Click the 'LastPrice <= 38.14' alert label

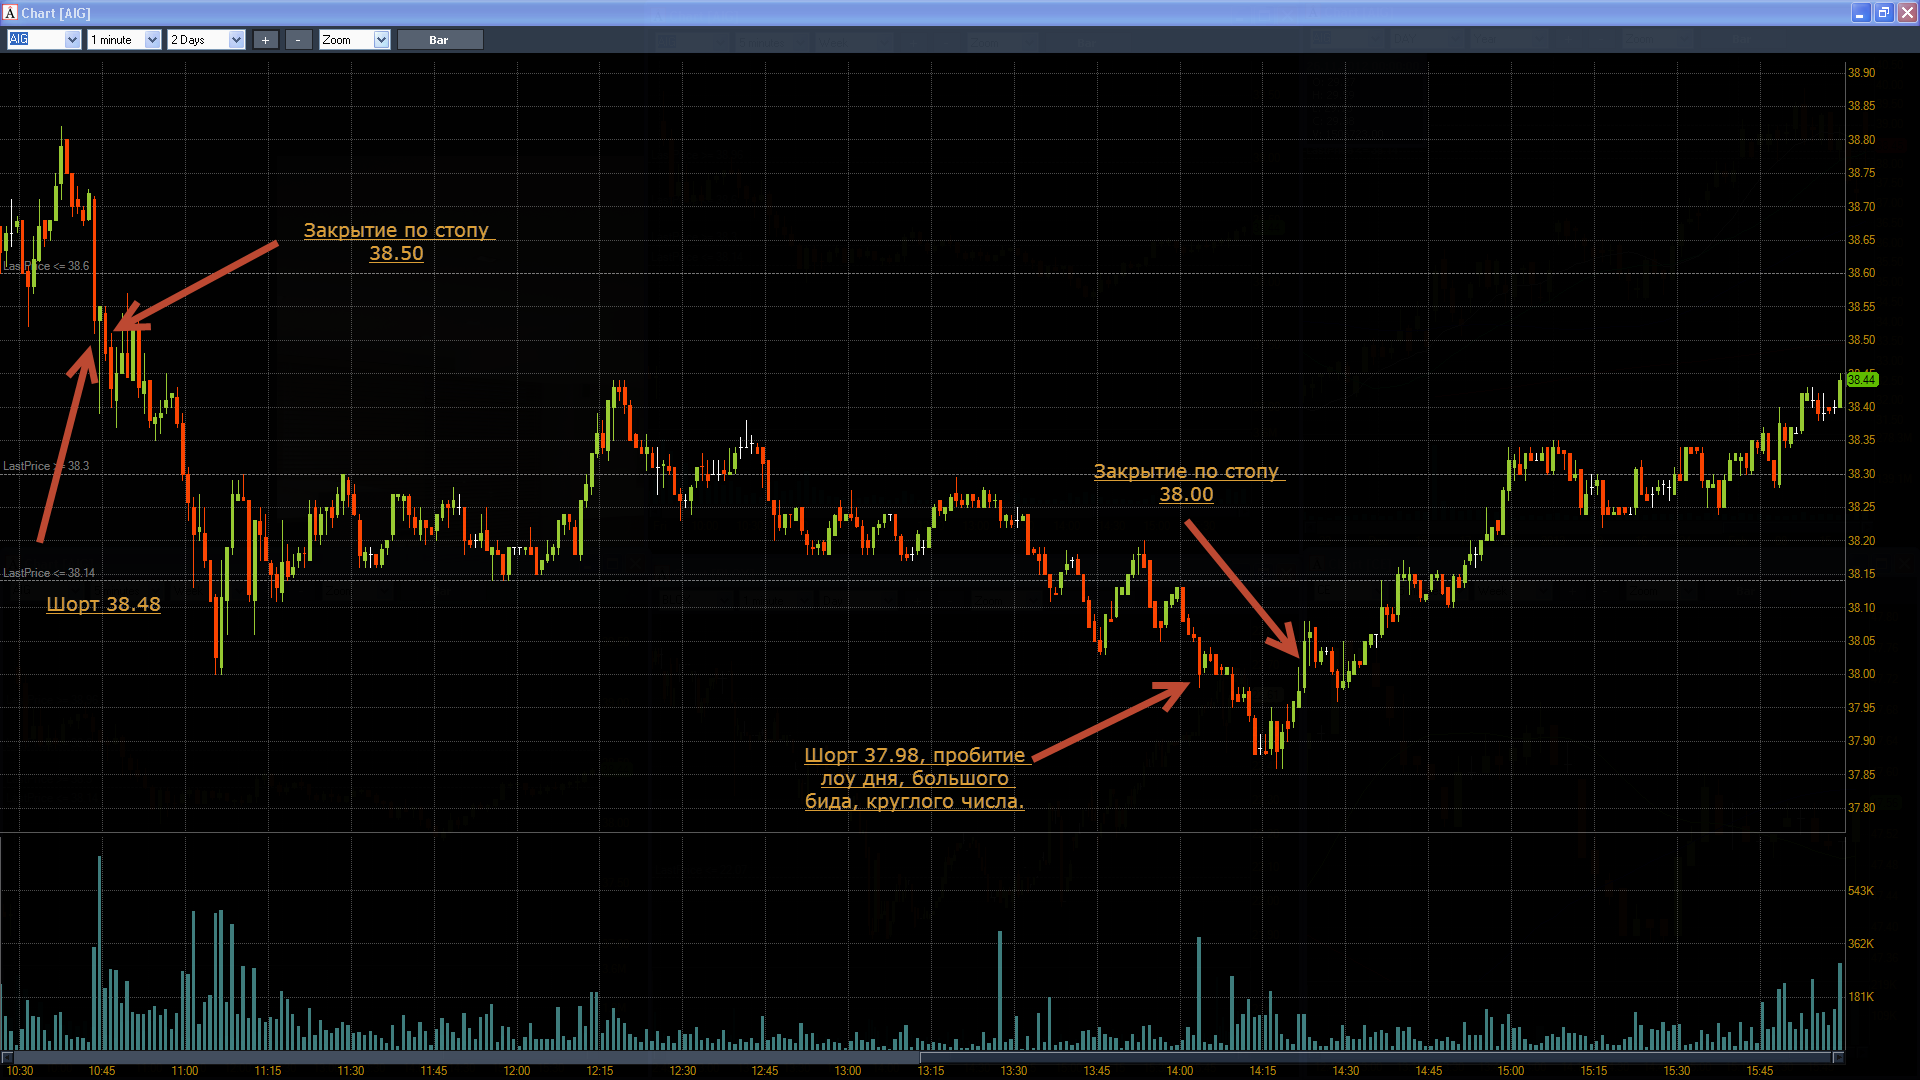click(x=49, y=573)
